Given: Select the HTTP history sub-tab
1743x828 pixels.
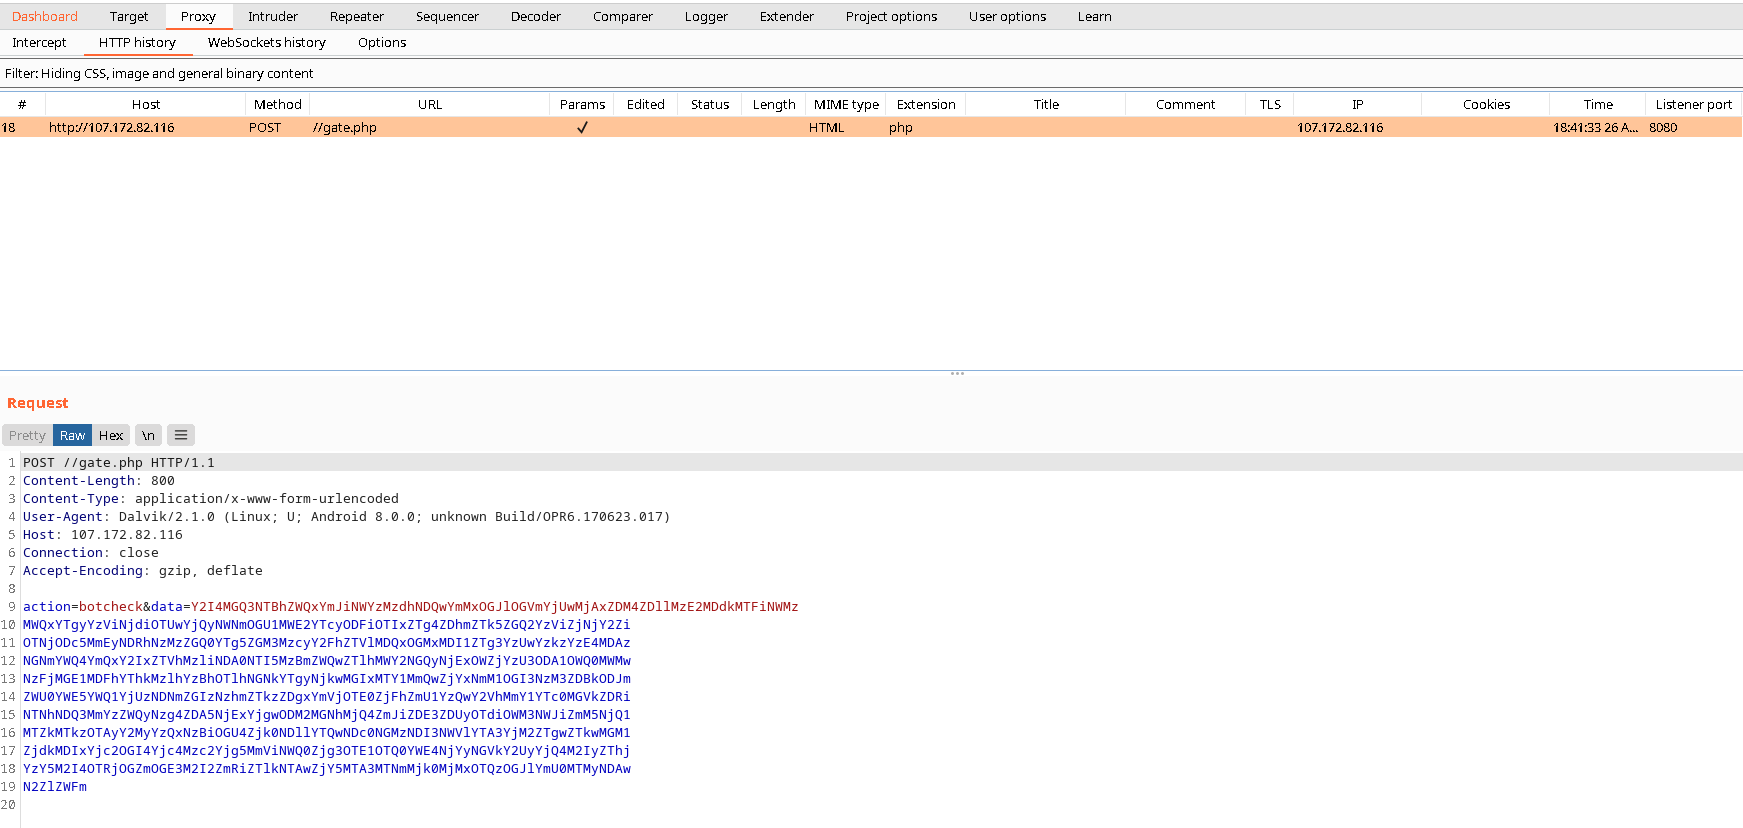Looking at the screenshot, I should pos(137,42).
